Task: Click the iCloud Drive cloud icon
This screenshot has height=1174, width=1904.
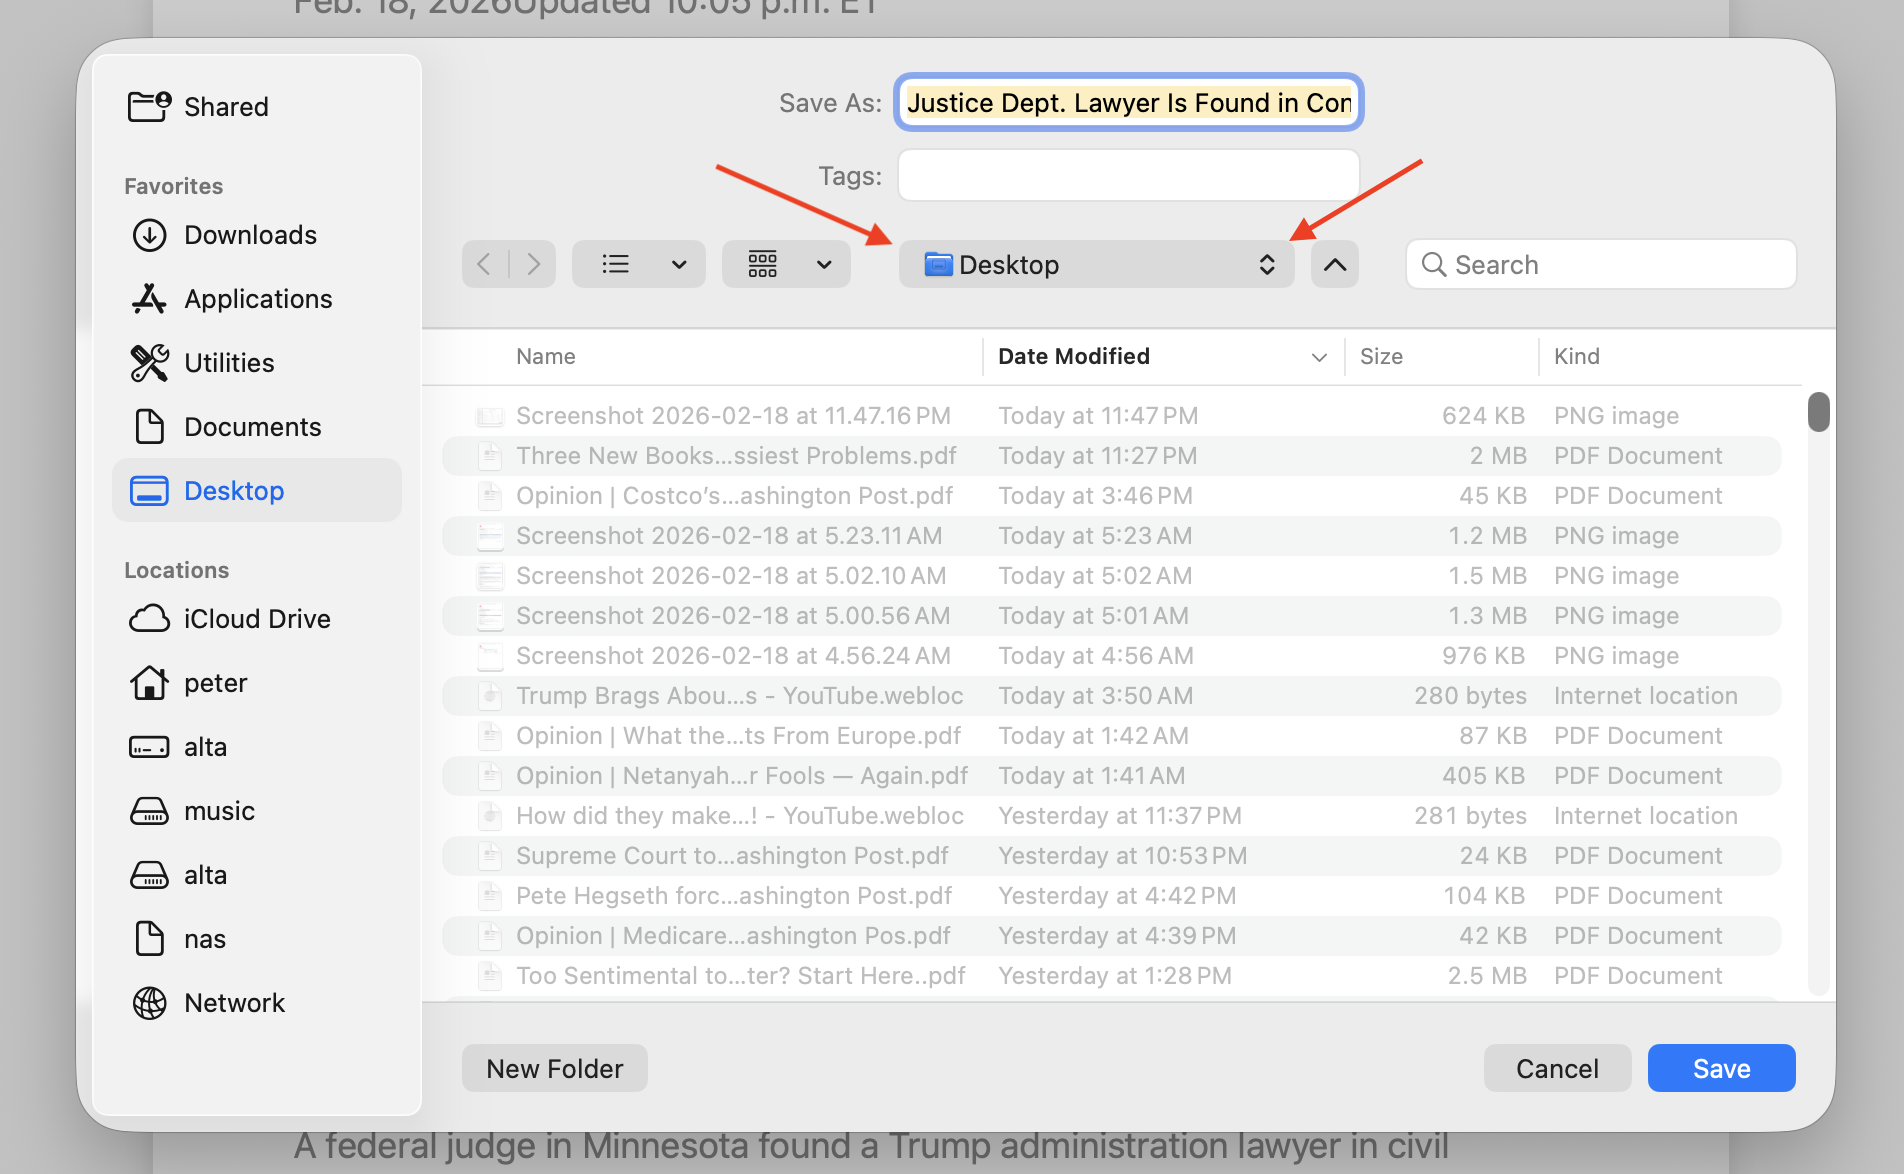Action: tap(149, 619)
